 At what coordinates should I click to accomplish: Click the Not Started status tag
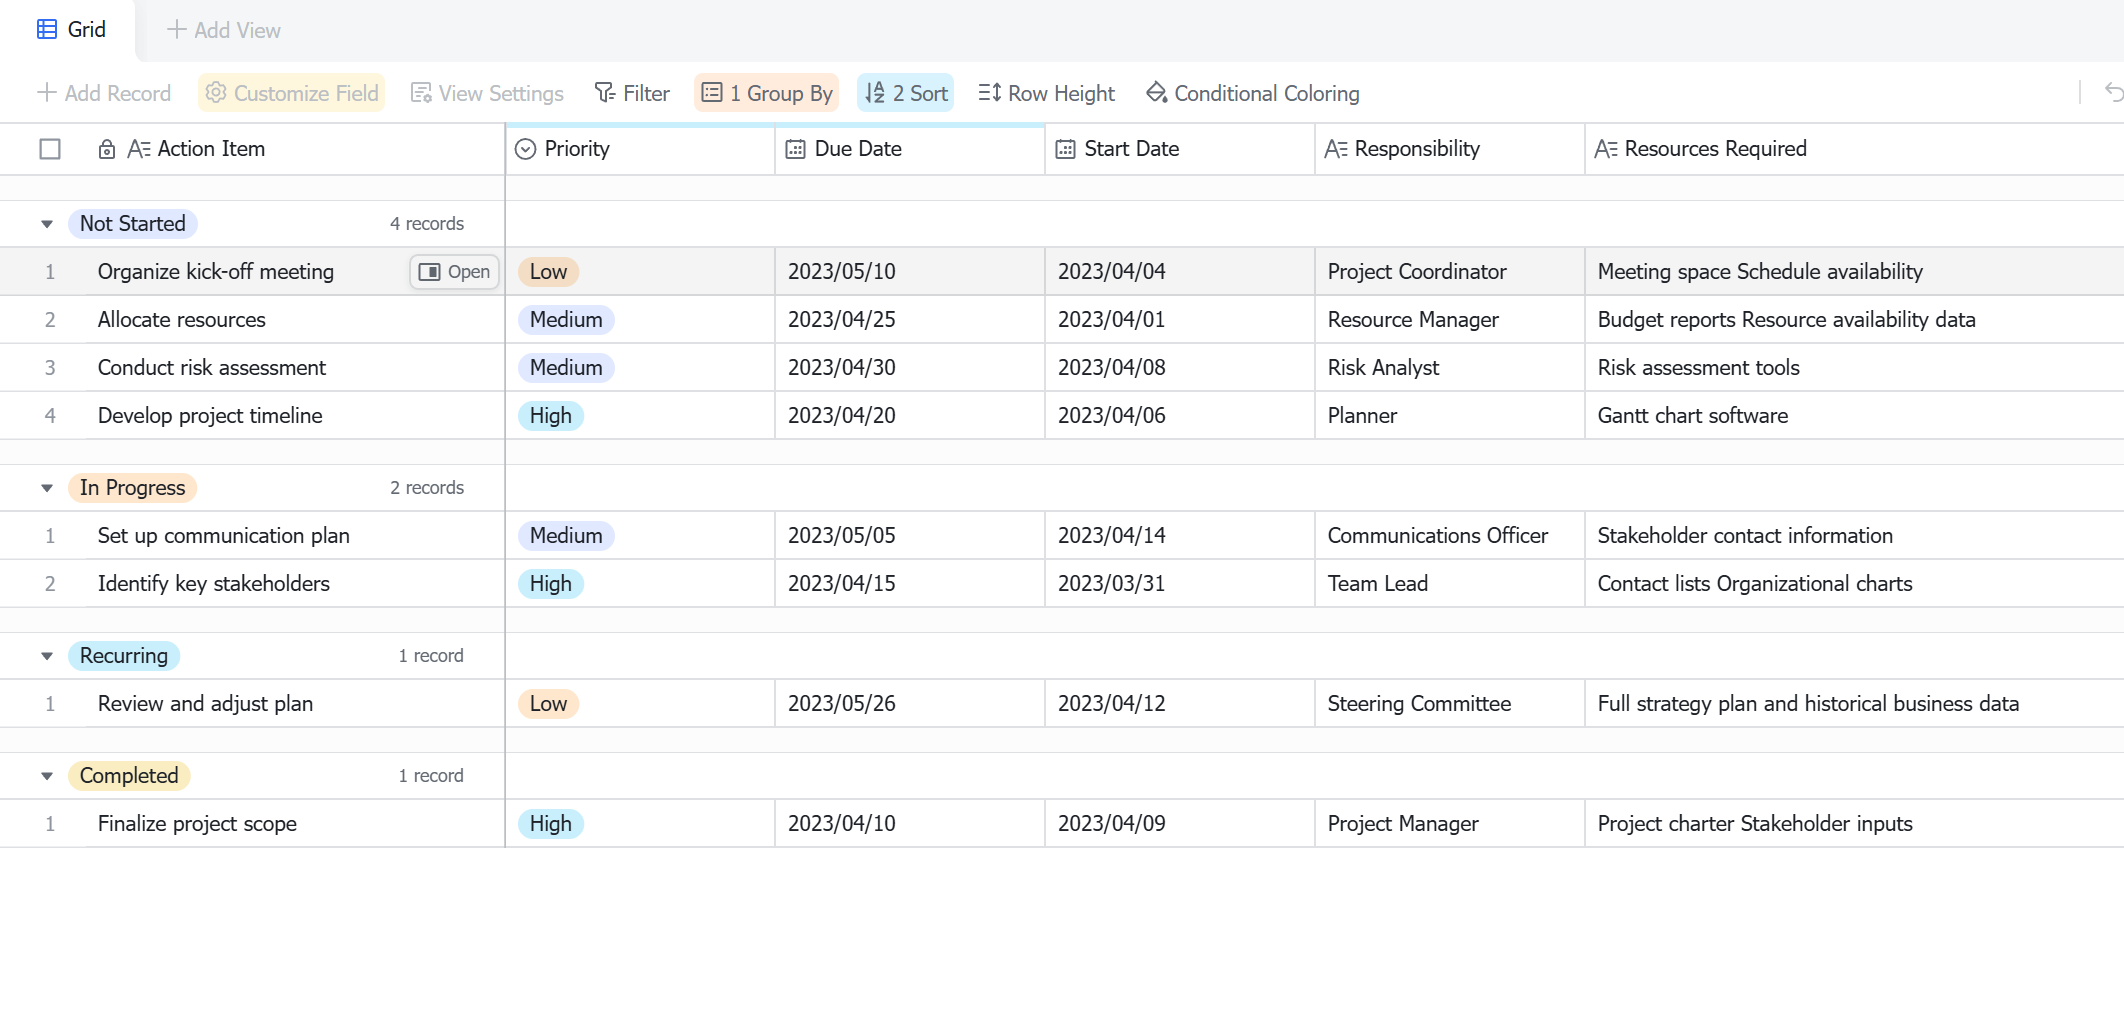pos(133,224)
